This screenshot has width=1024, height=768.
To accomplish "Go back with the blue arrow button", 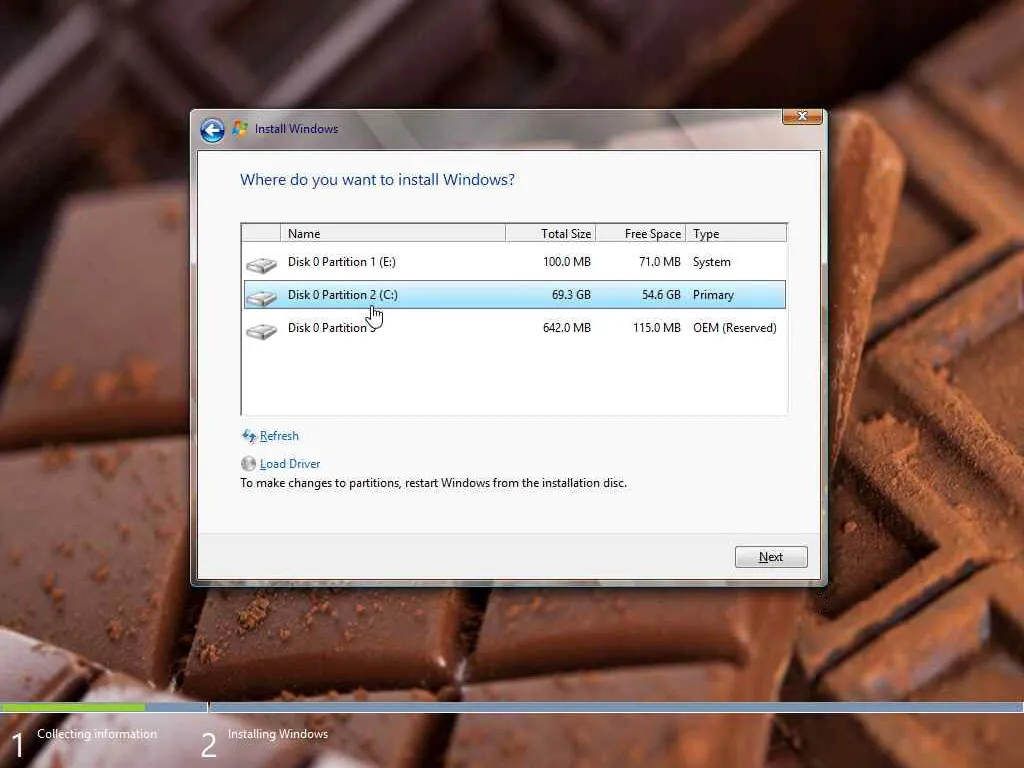I will point(212,131).
